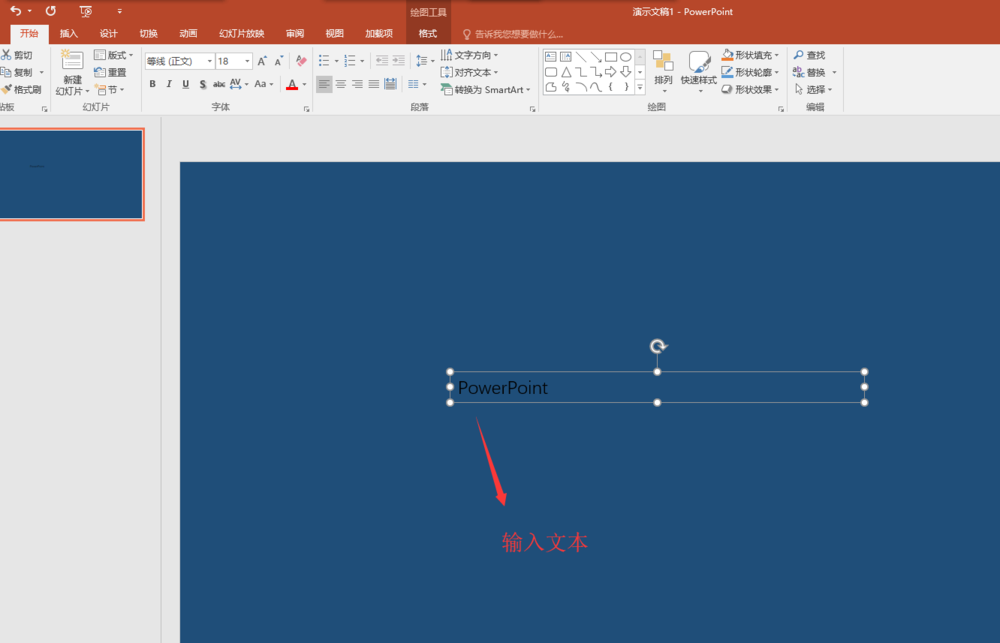This screenshot has height=643, width=1000.
Task: Select the Oval shape in gallery
Action: coord(626,57)
